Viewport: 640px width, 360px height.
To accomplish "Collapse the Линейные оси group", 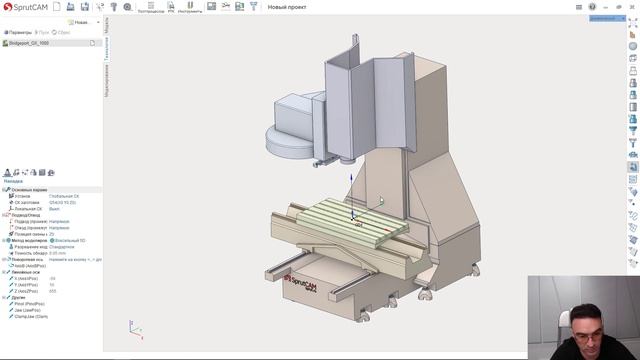I will pos(4,272).
